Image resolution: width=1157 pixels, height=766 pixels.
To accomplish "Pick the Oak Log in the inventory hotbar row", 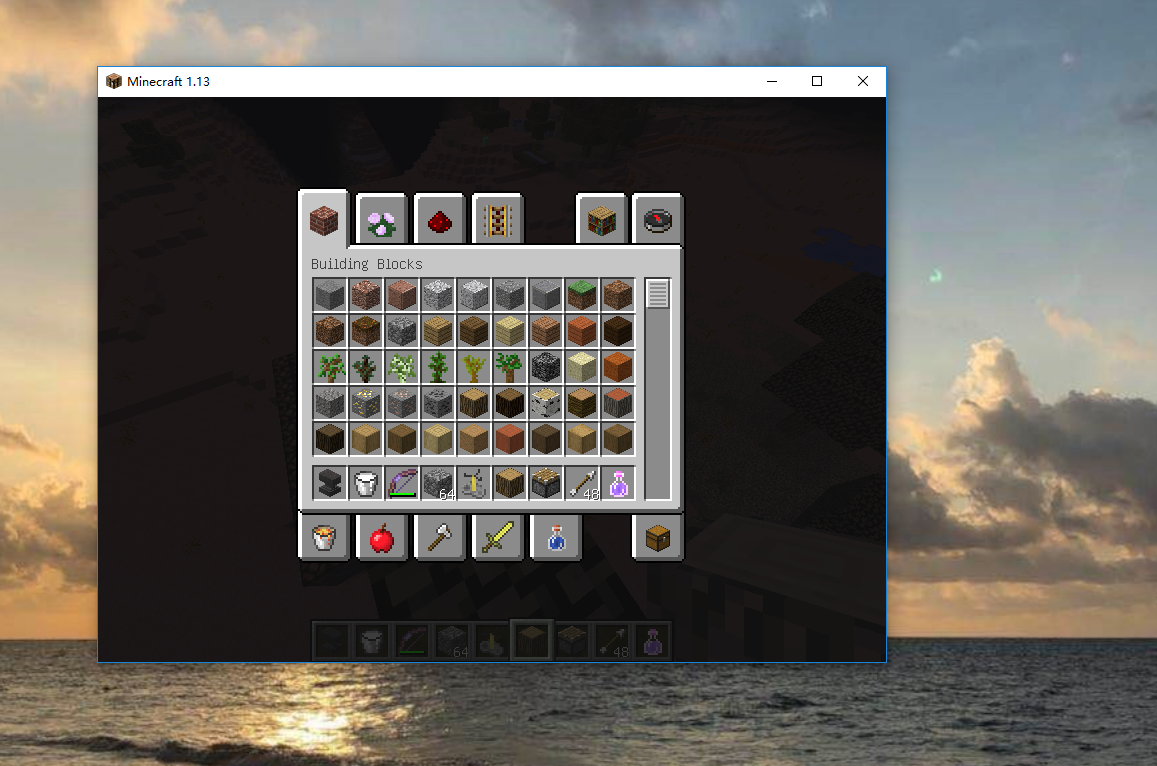I will (510, 484).
